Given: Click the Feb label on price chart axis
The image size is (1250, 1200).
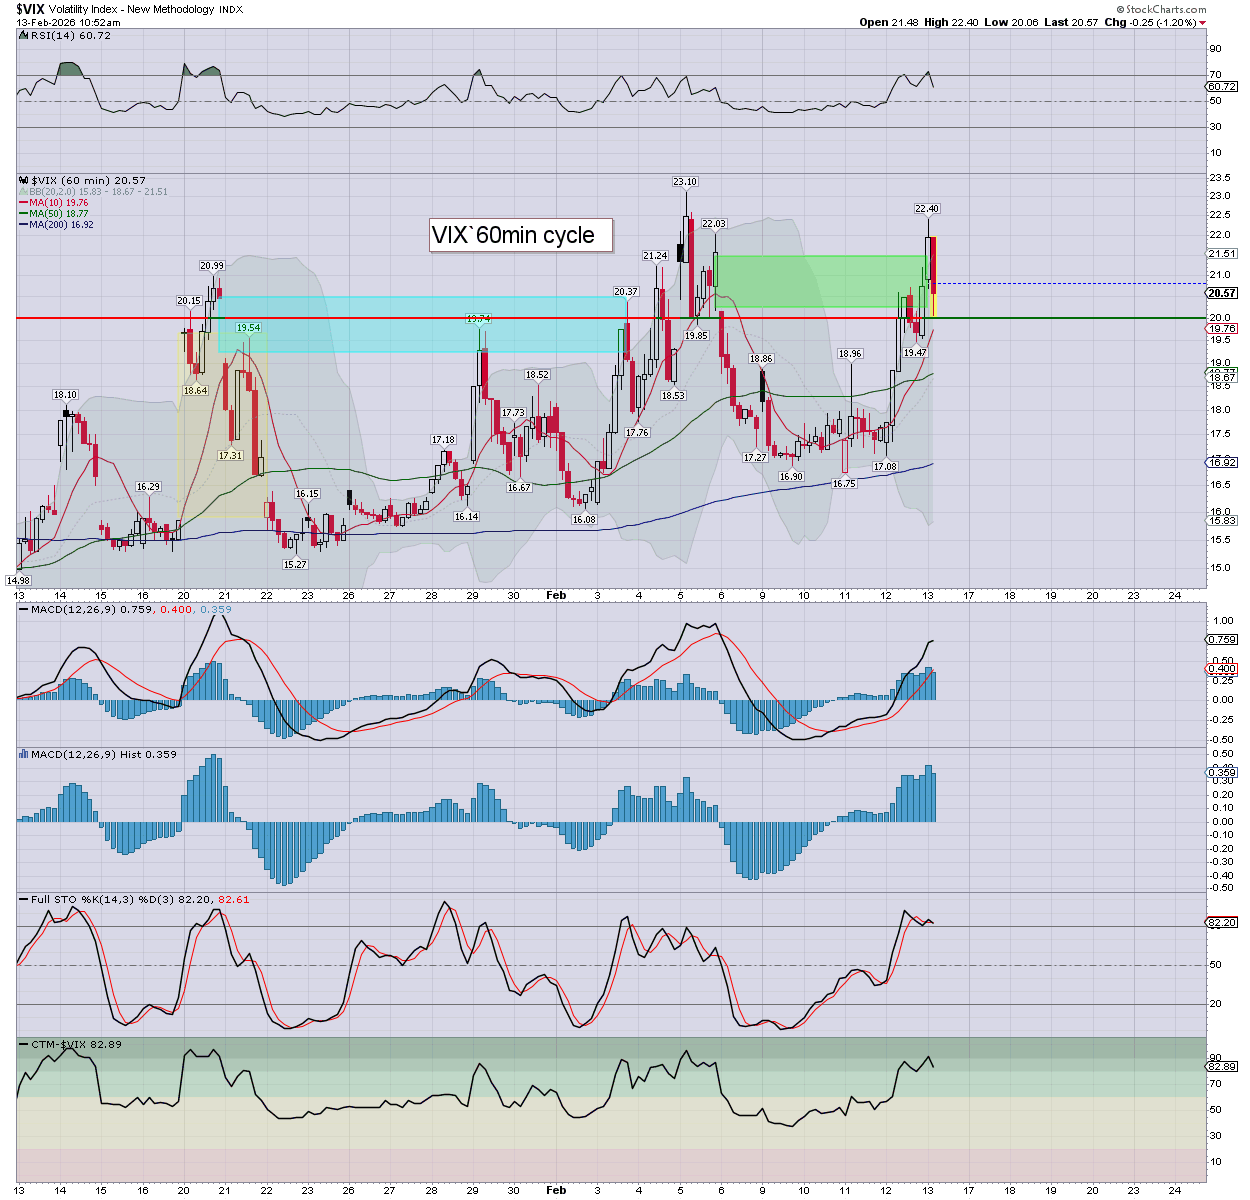Looking at the screenshot, I should [556, 595].
